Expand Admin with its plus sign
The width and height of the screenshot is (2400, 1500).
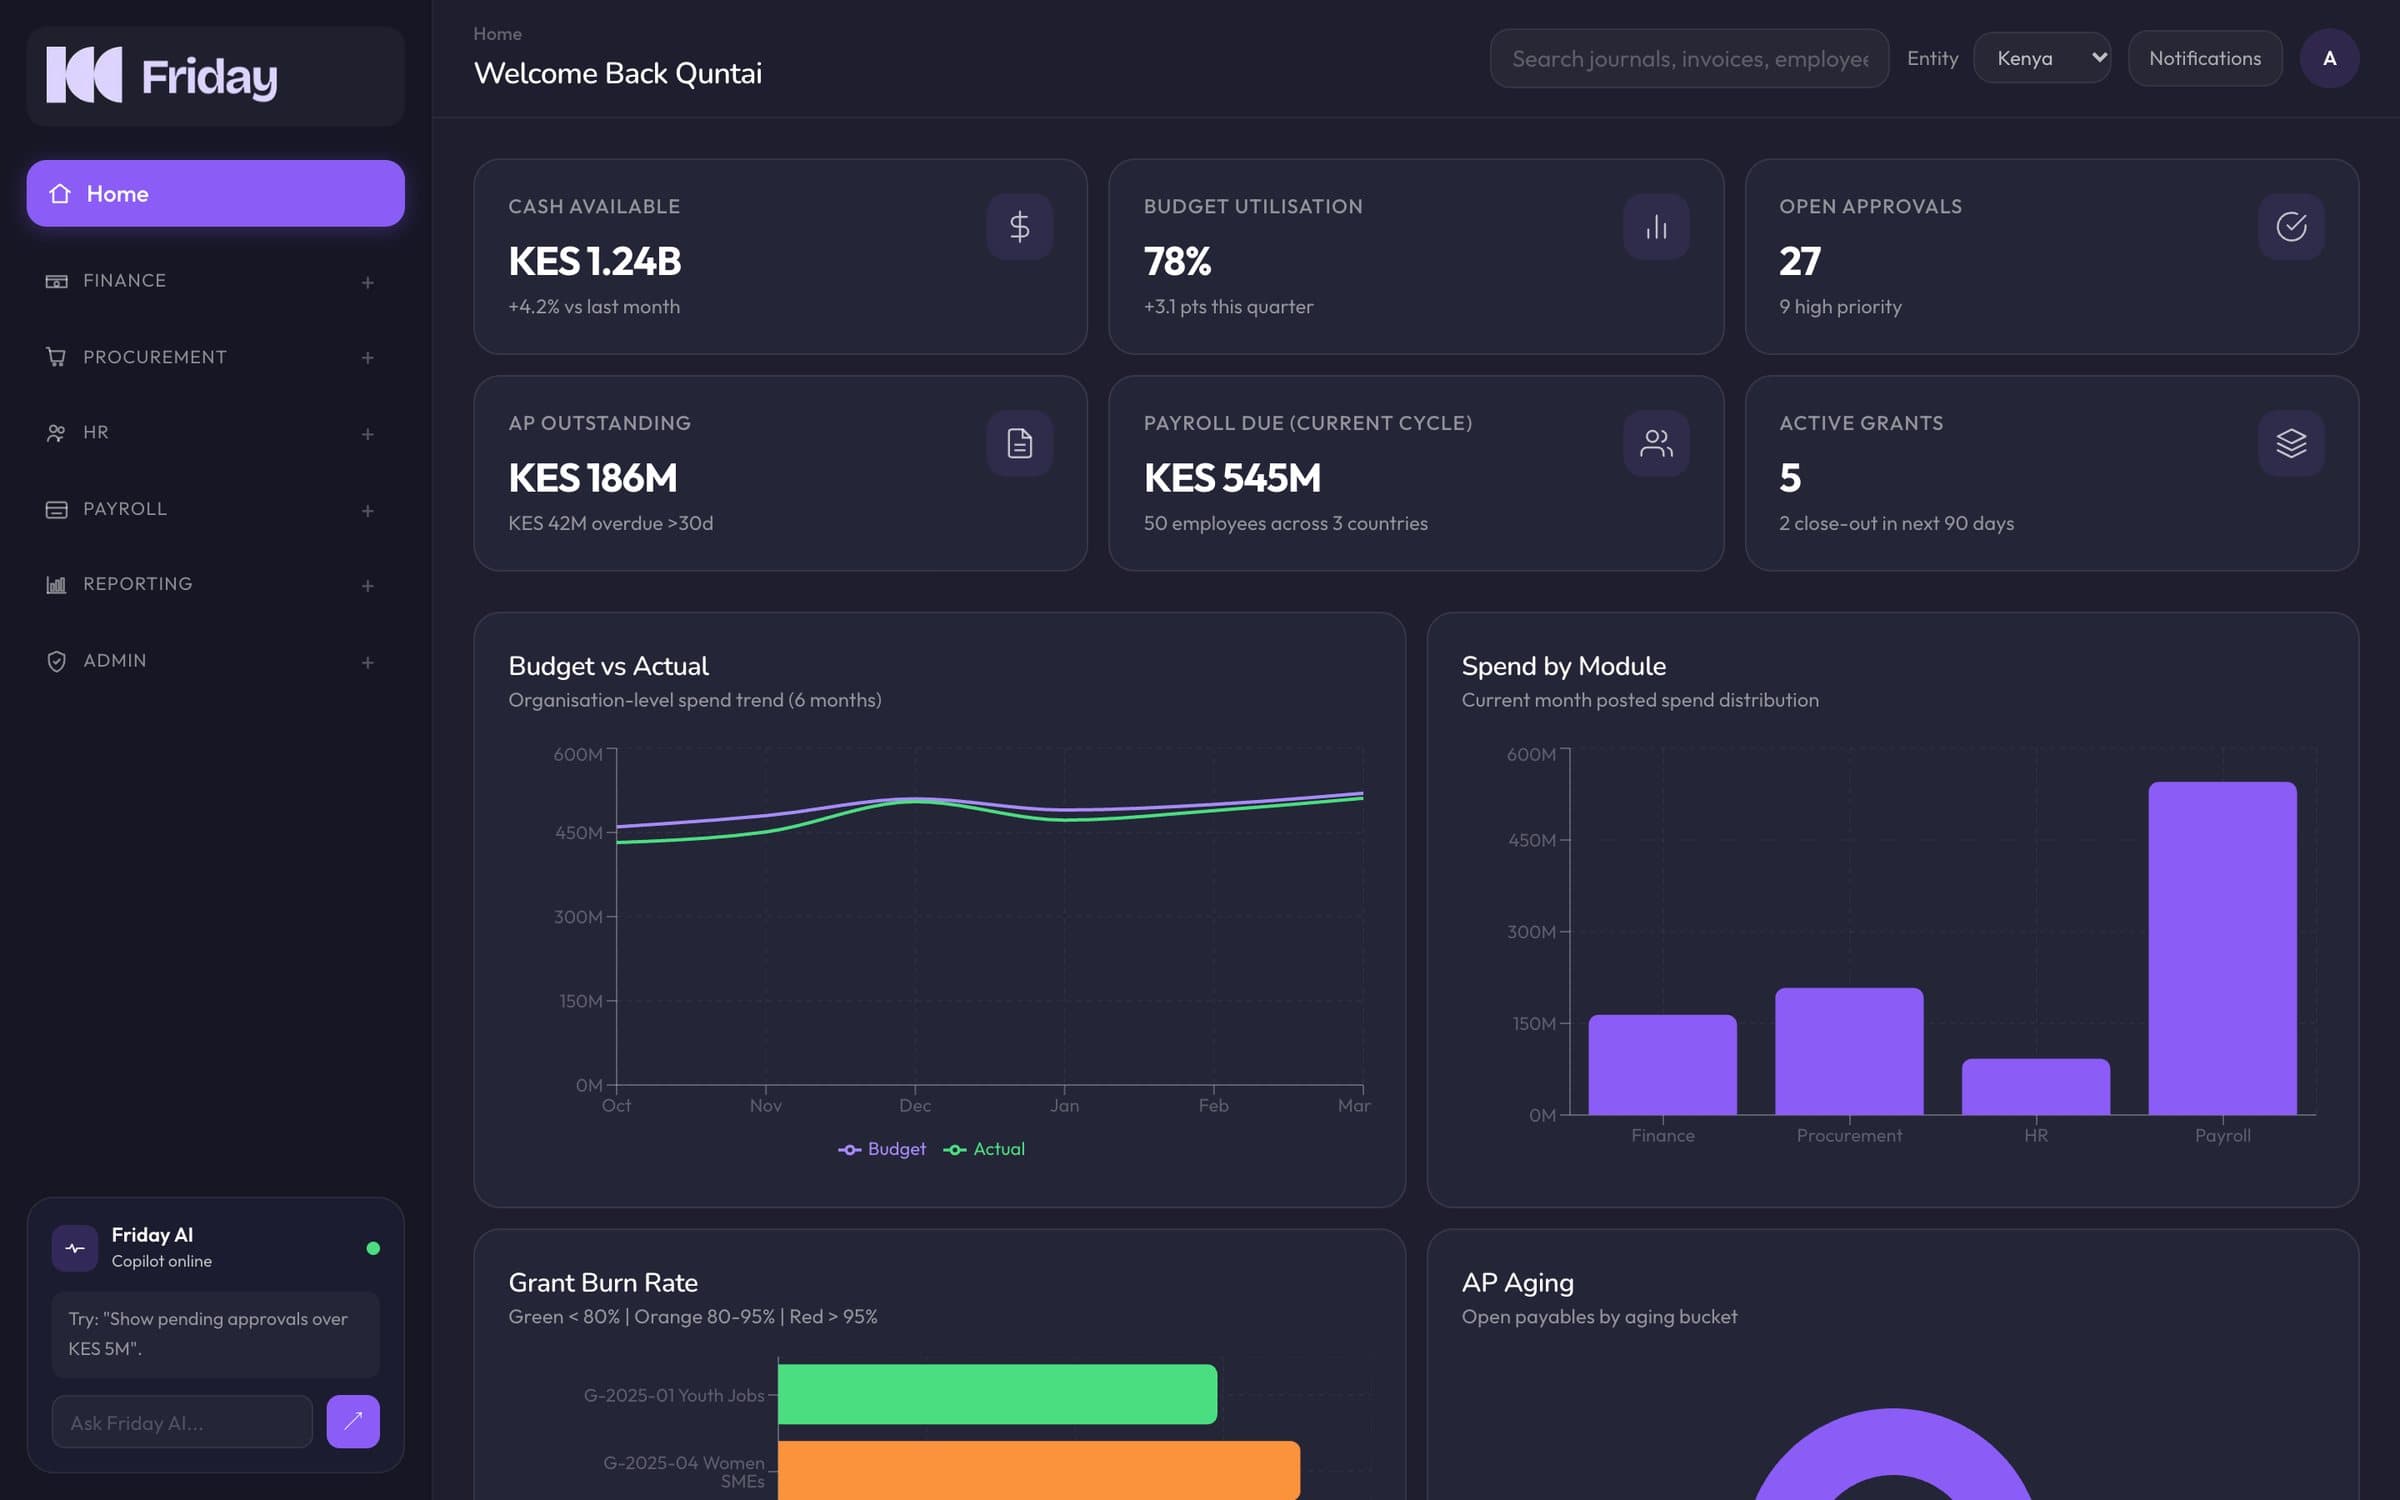point(367,663)
